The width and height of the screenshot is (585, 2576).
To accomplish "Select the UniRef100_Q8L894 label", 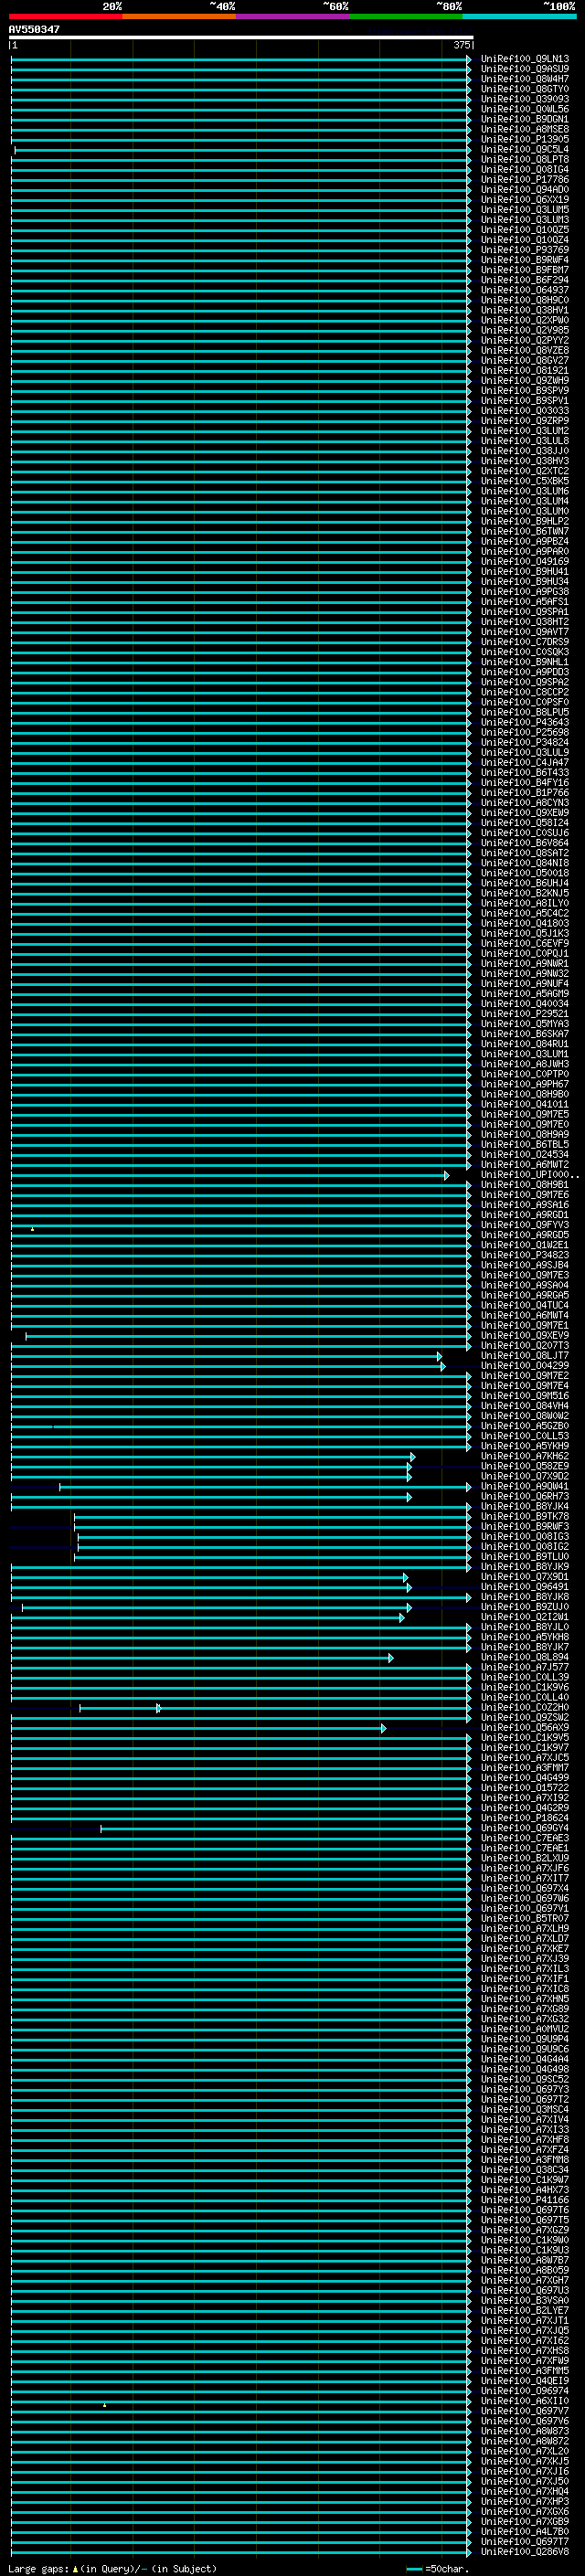I will [524, 1658].
